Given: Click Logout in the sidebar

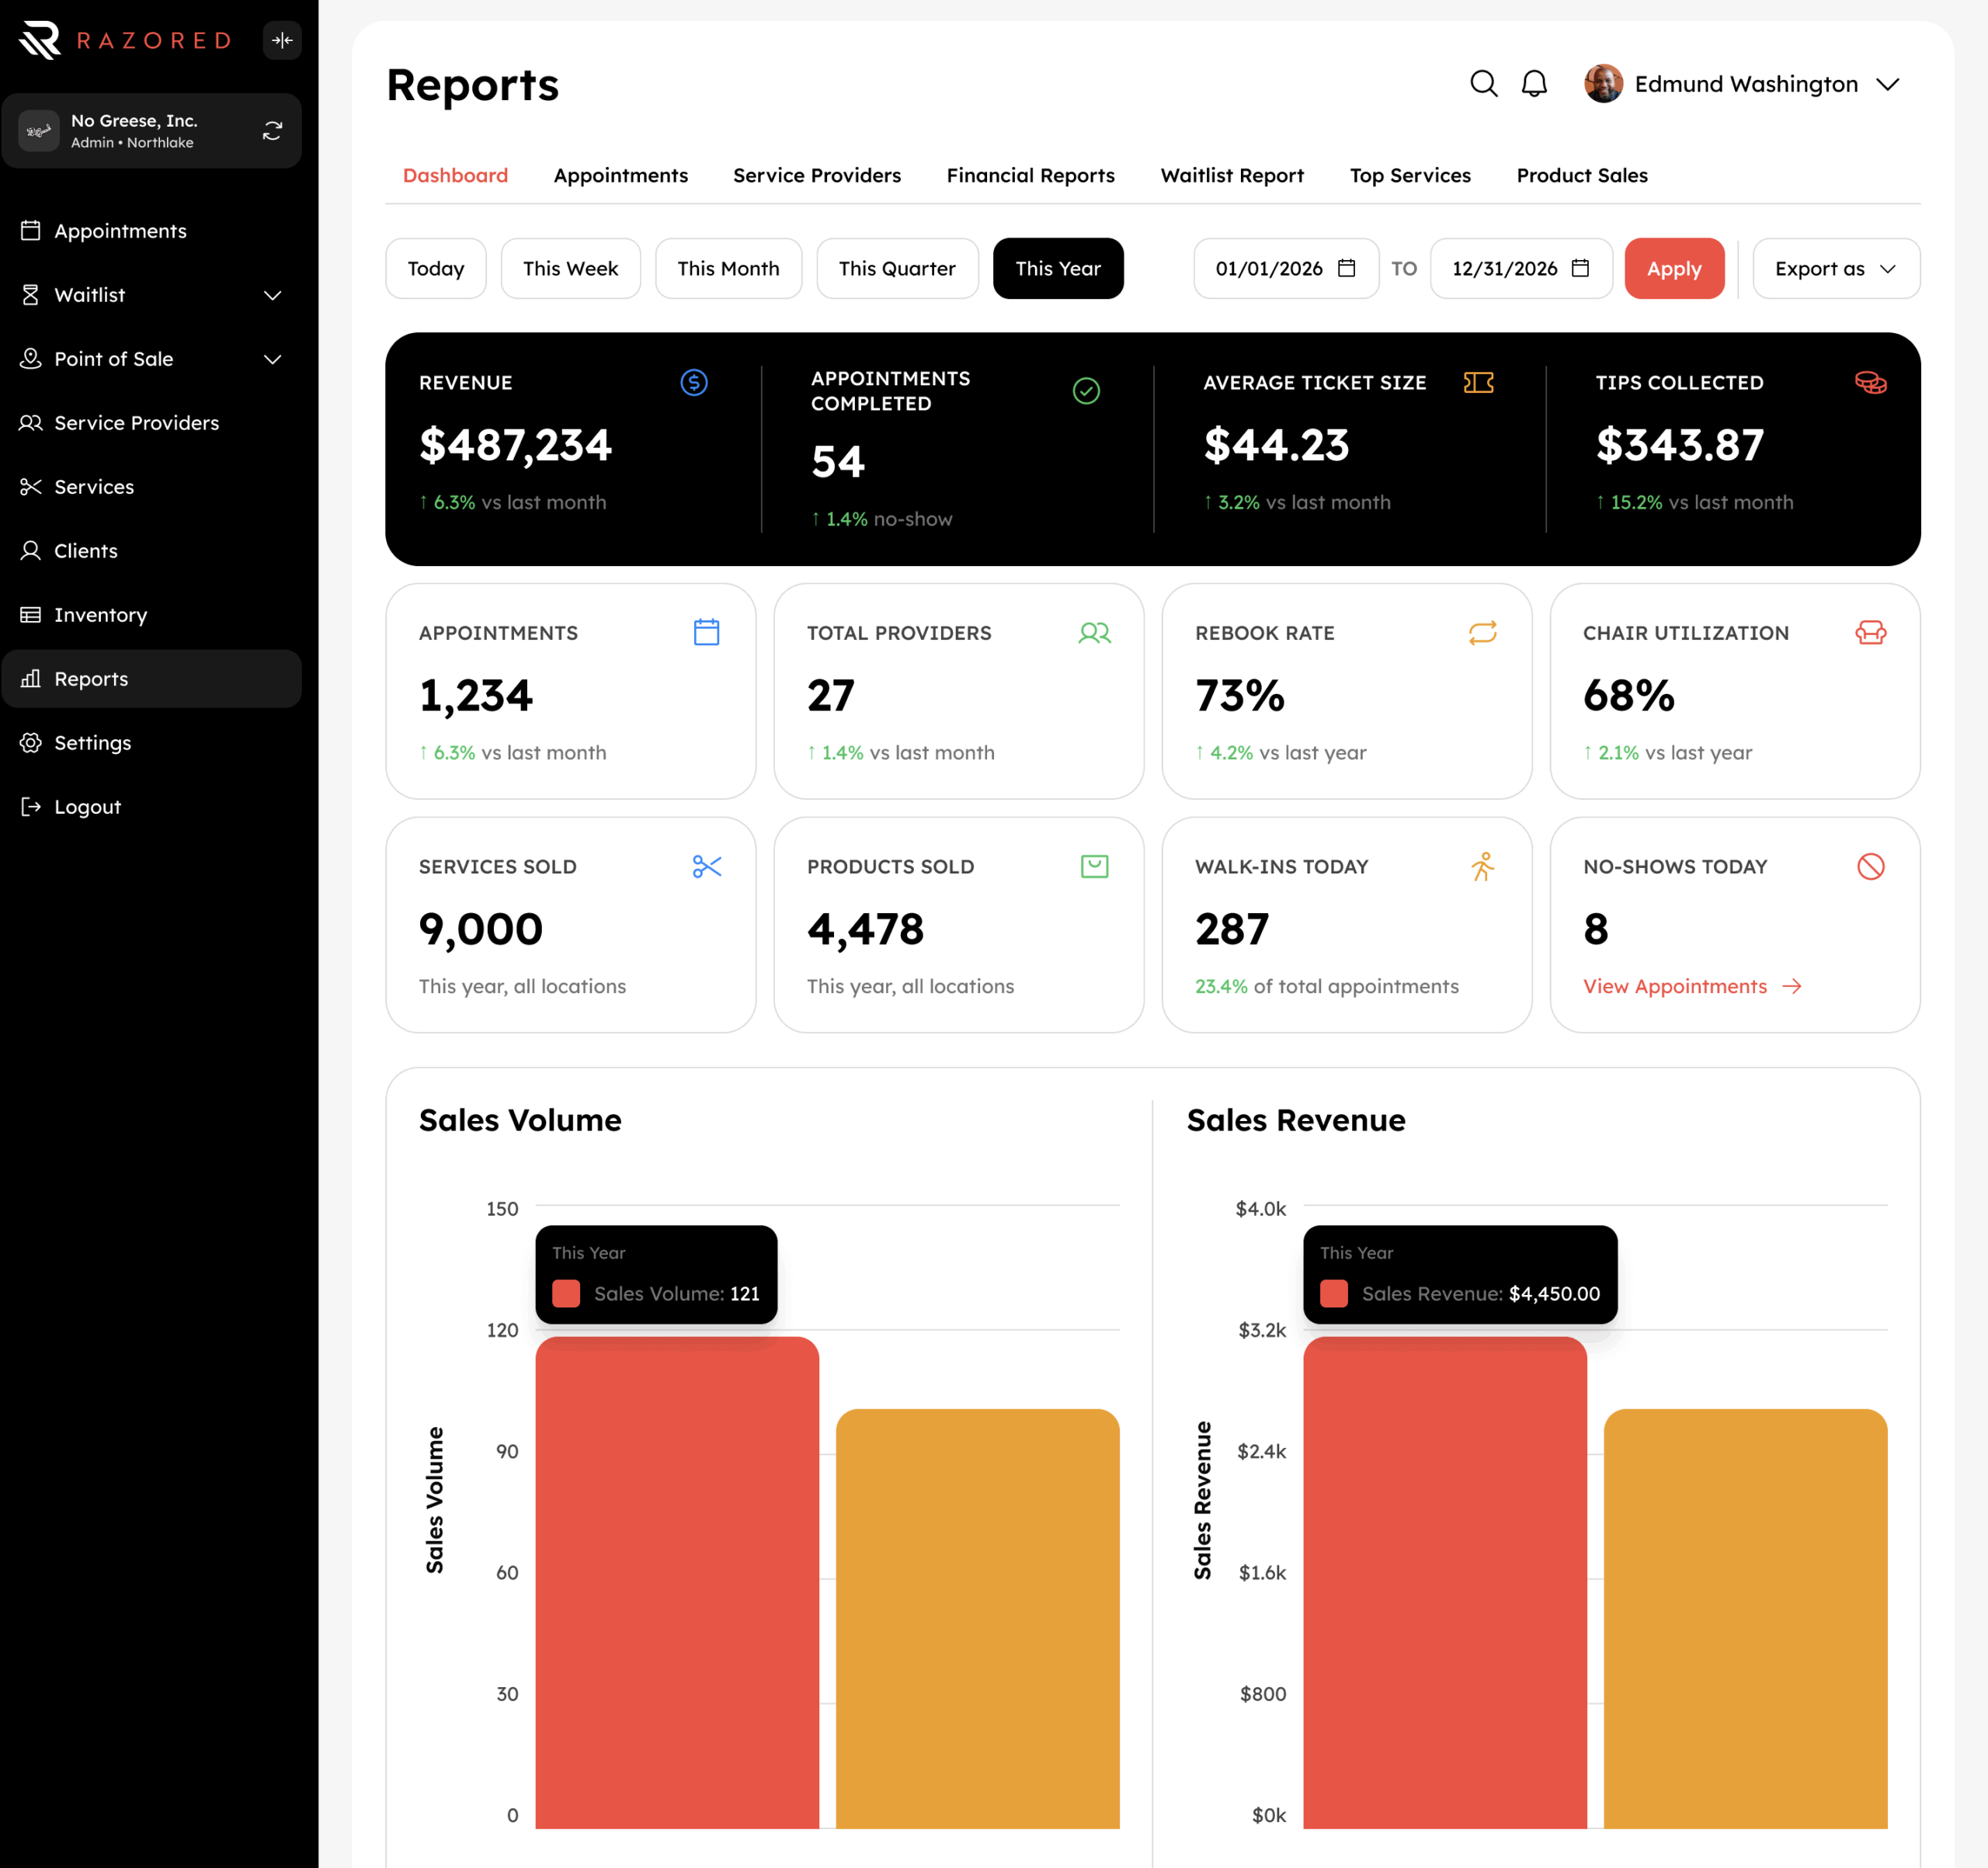Looking at the screenshot, I should point(152,807).
